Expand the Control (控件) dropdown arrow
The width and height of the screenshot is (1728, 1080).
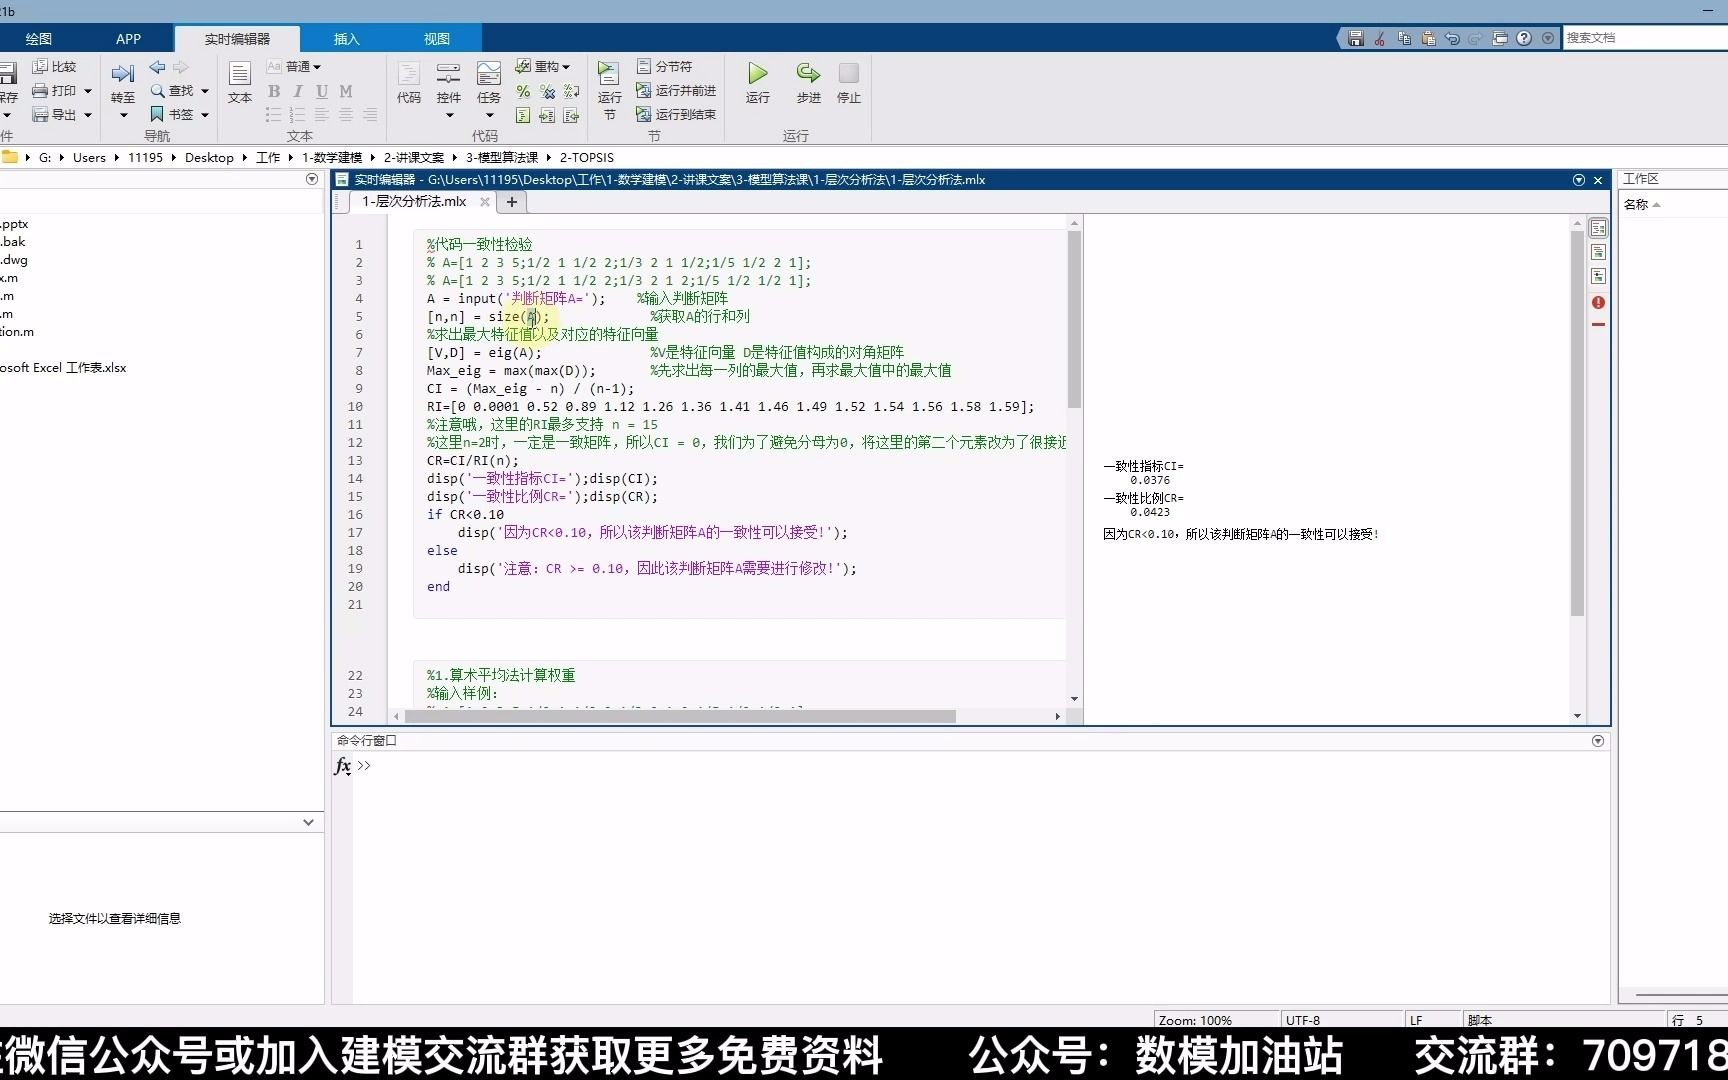(449, 115)
